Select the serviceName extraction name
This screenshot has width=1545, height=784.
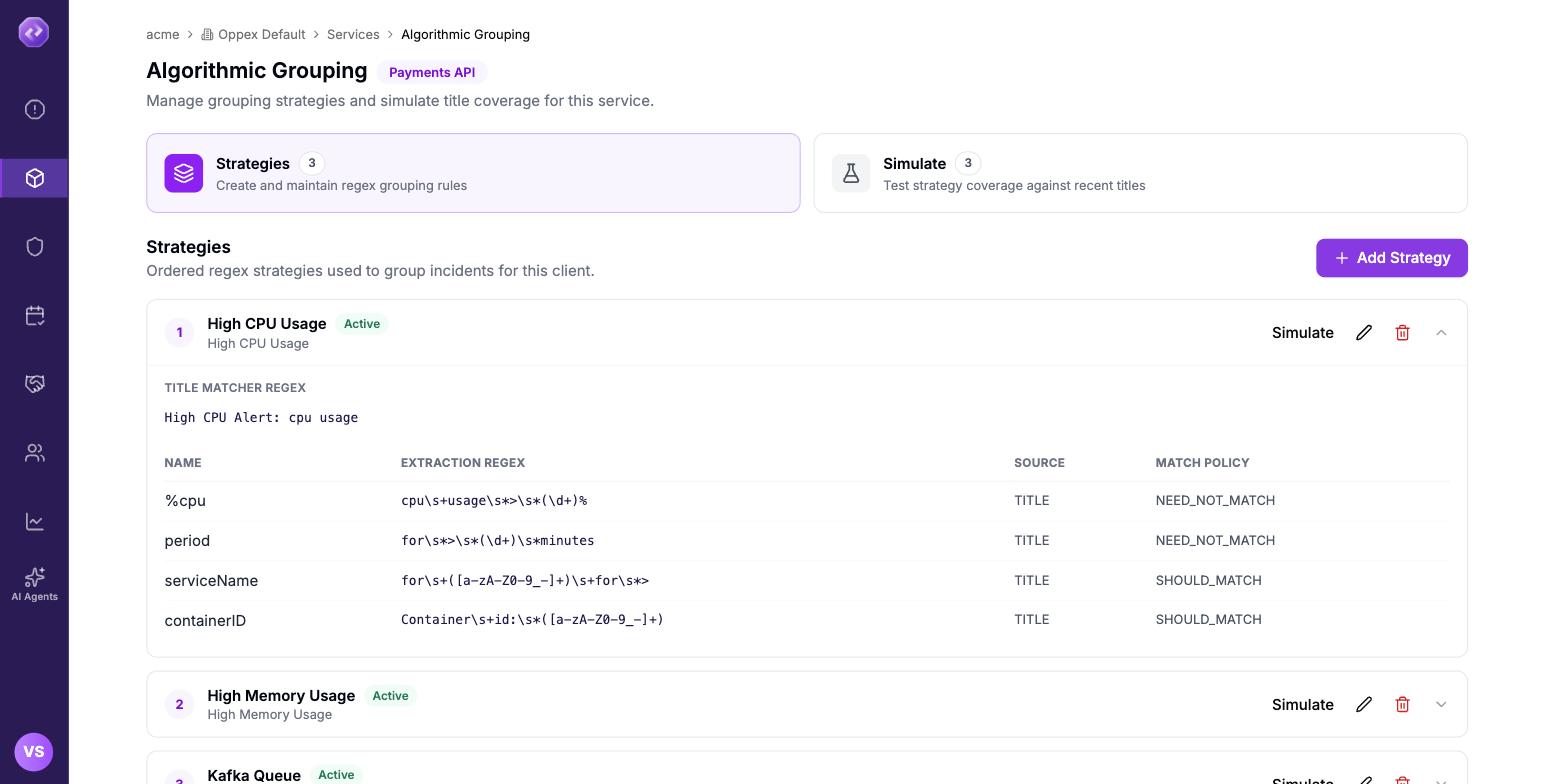[x=211, y=581]
